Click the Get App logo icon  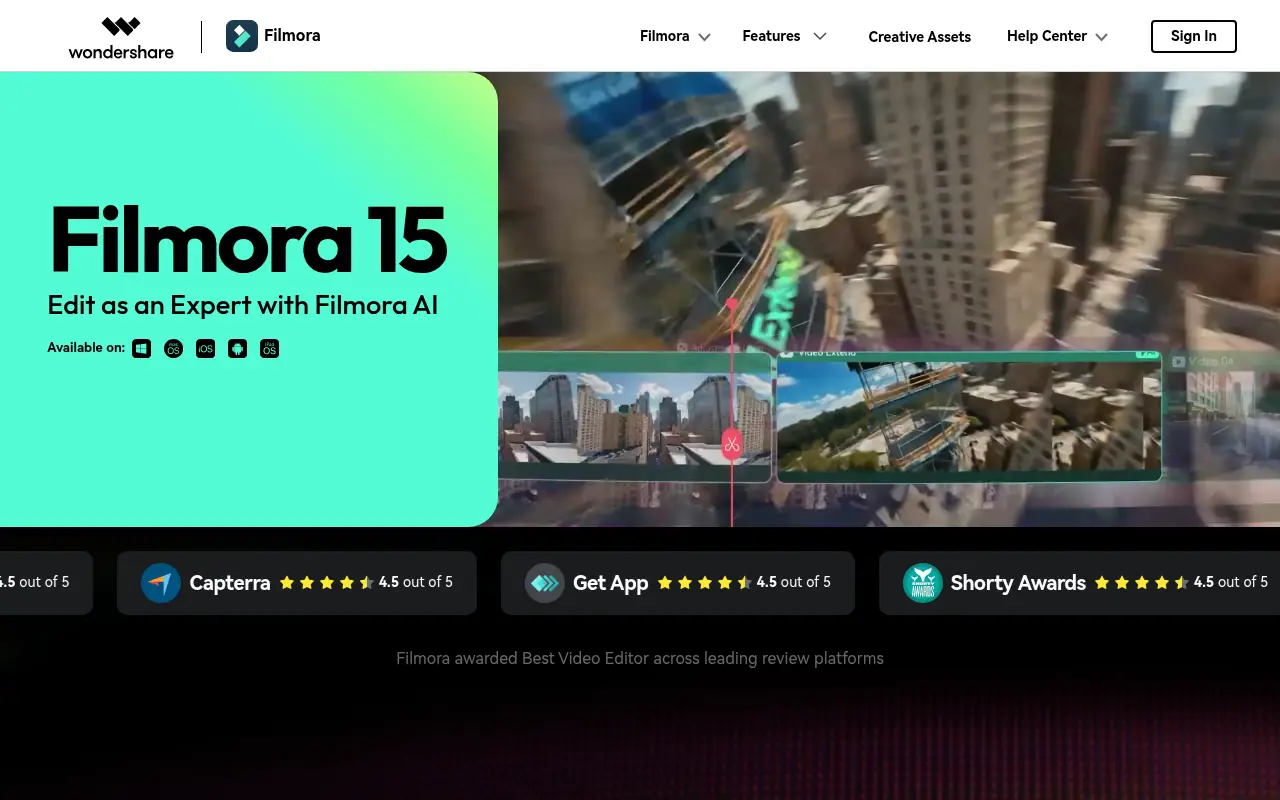(x=545, y=583)
